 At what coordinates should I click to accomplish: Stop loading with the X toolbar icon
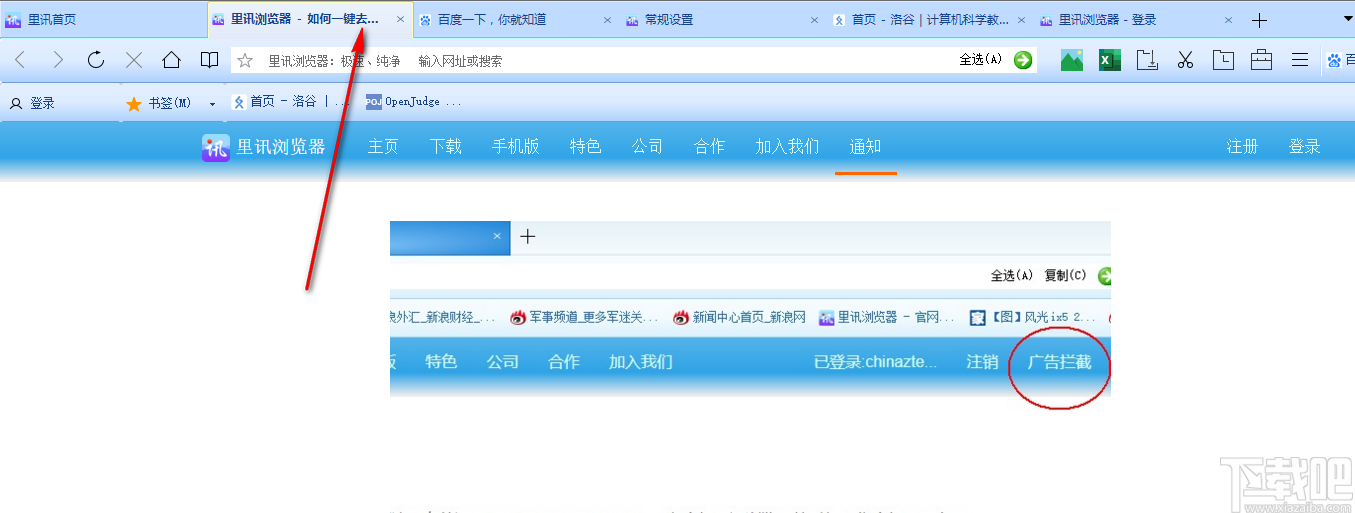(134, 60)
